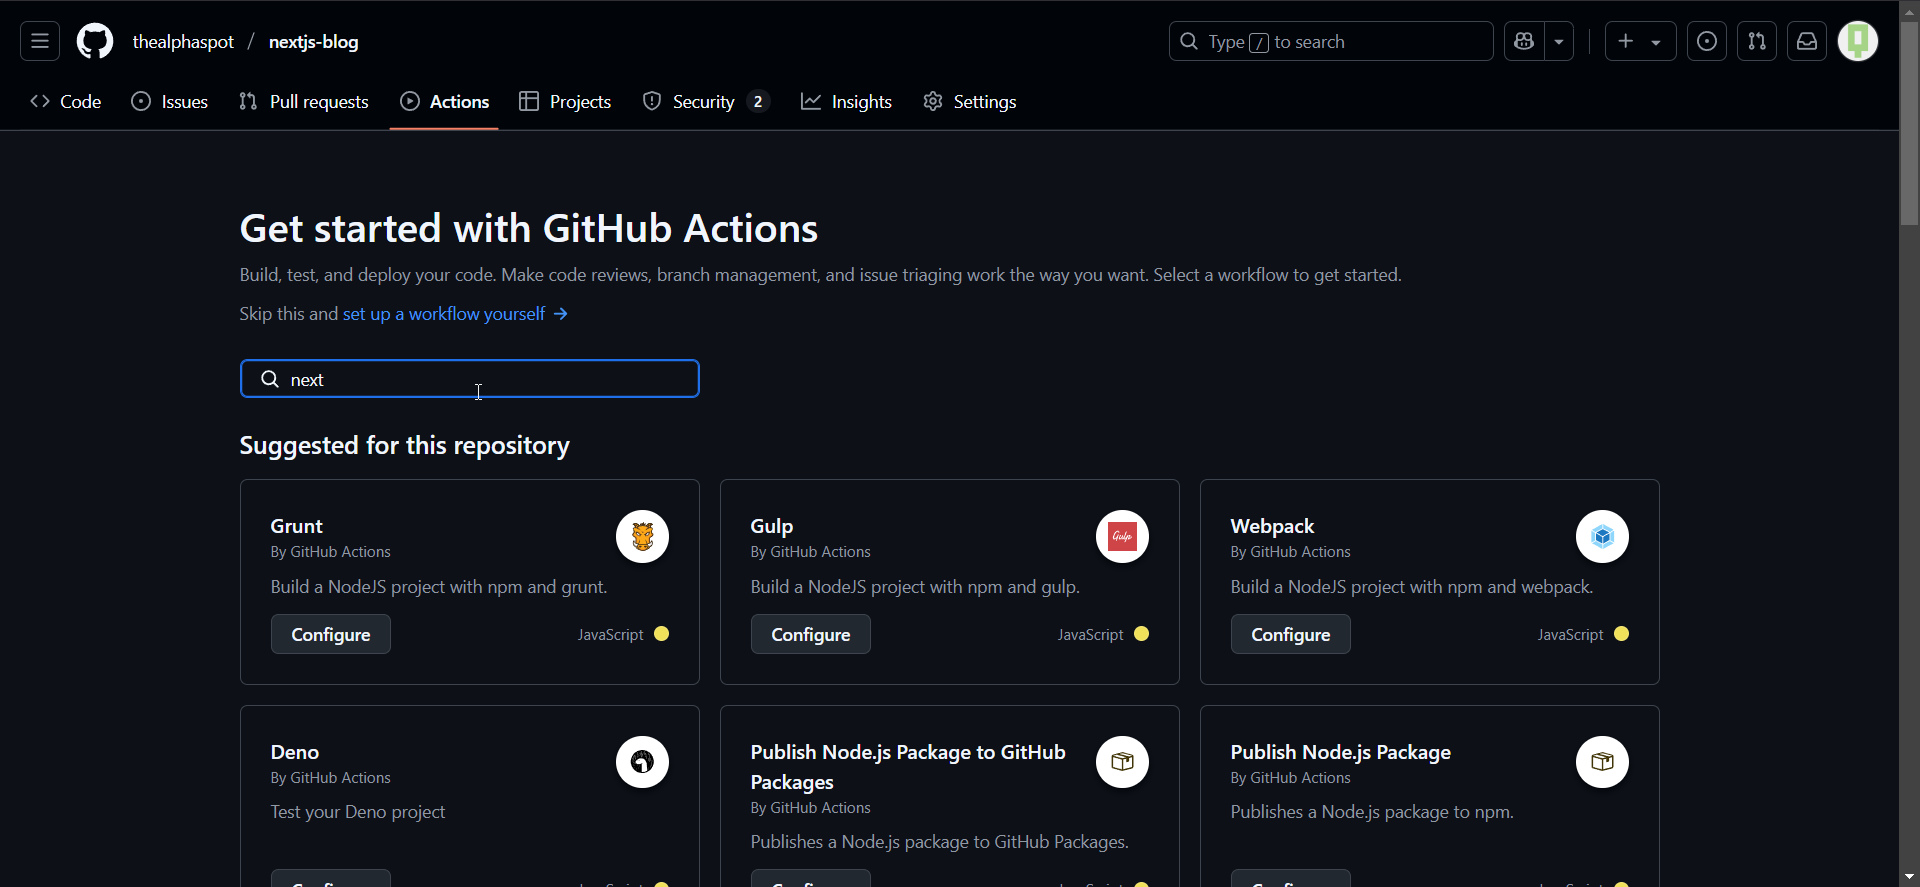Click 'Publish Node.js Package to GitHub Packages' title
The image size is (1920, 887).
pos(908,767)
